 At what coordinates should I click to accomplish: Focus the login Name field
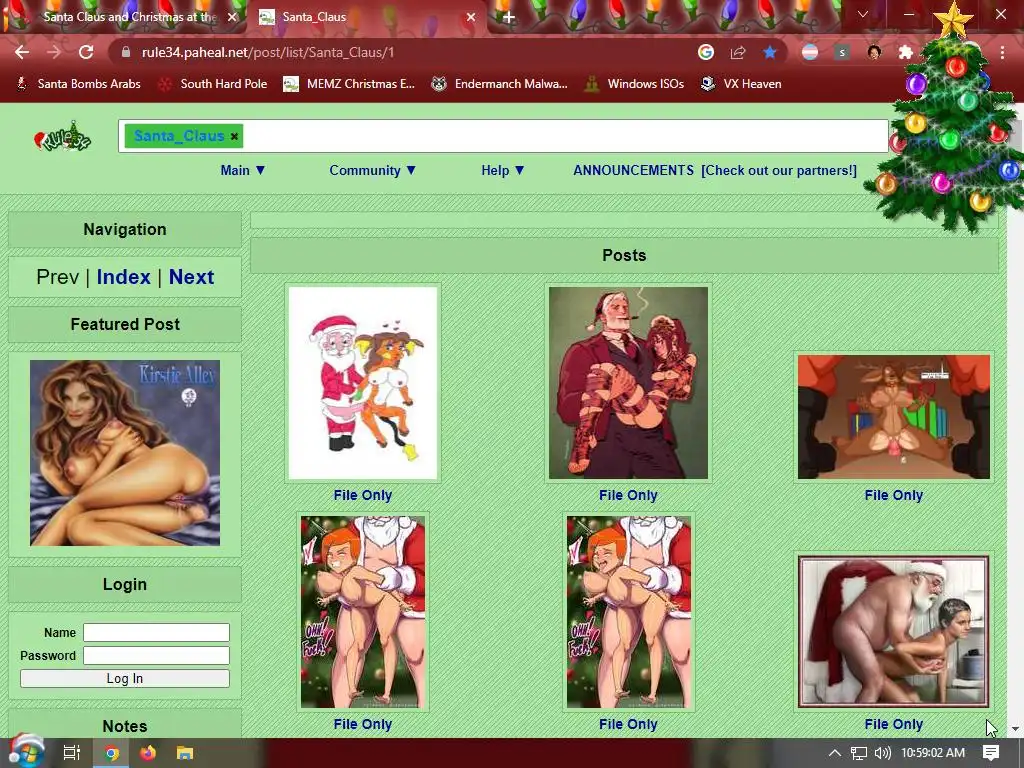click(156, 632)
